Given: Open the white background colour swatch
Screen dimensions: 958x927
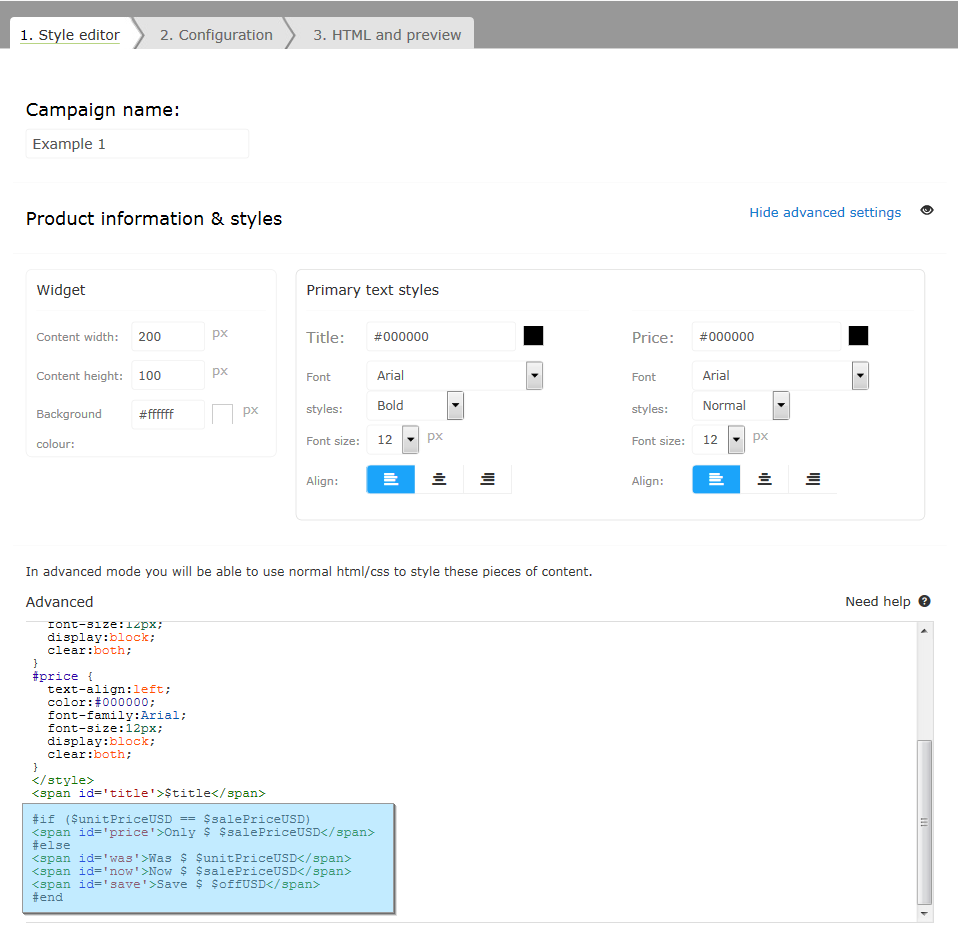Looking at the screenshot, I should coord(222,414).
